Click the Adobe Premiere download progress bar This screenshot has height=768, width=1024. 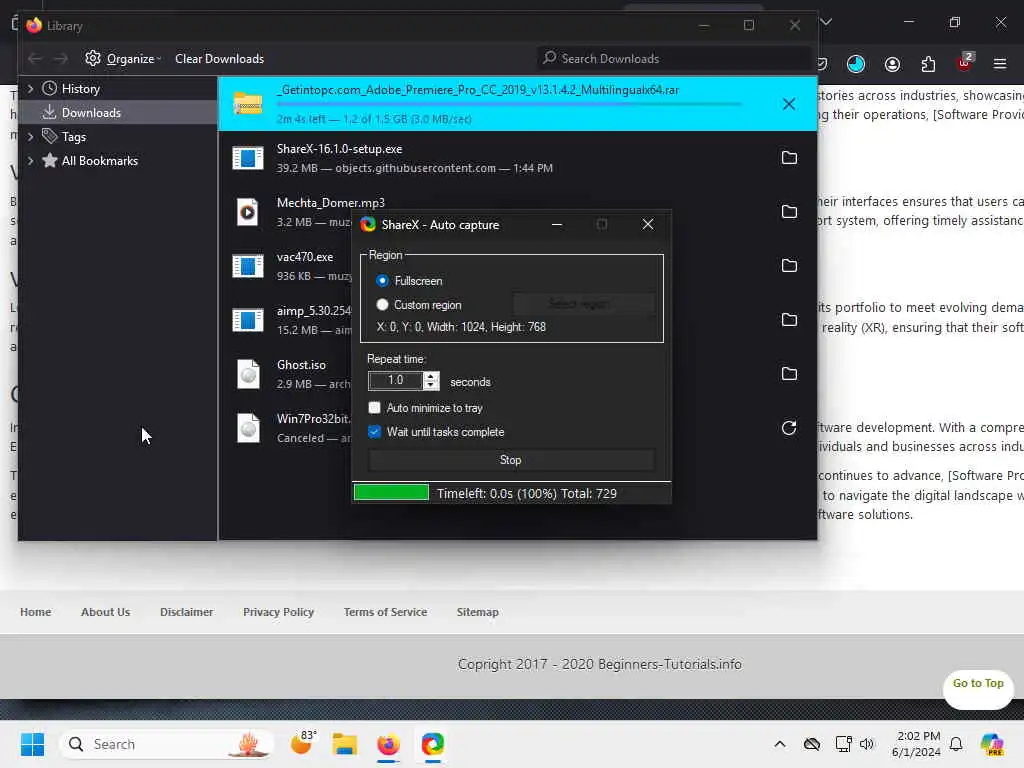point(509,104)
